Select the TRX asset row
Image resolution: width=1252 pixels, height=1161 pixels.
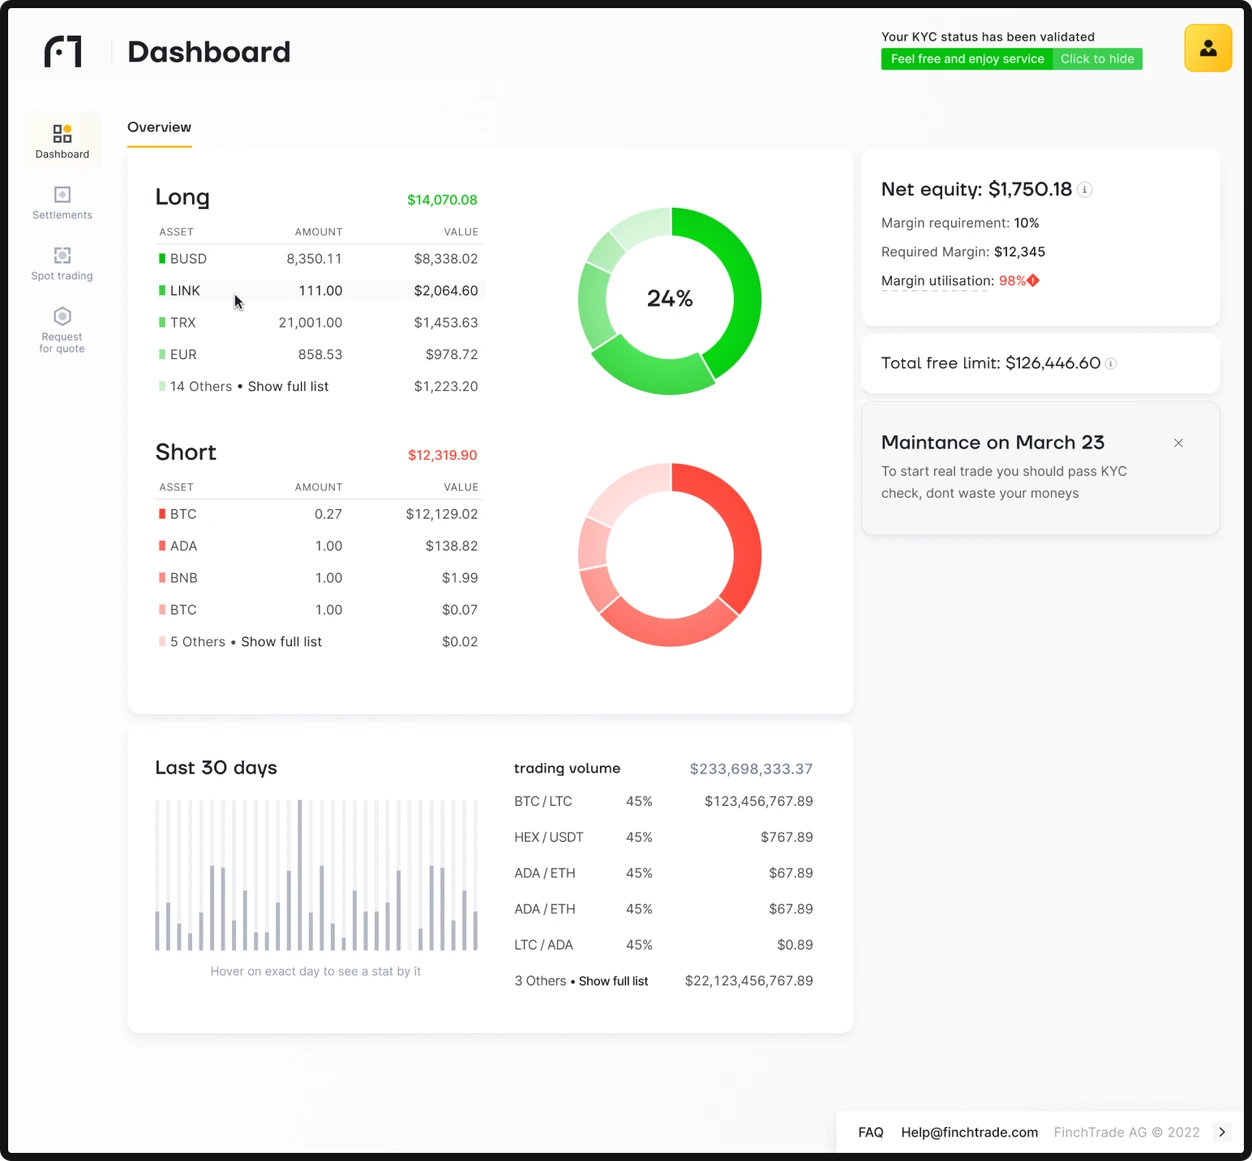(319, 323)
